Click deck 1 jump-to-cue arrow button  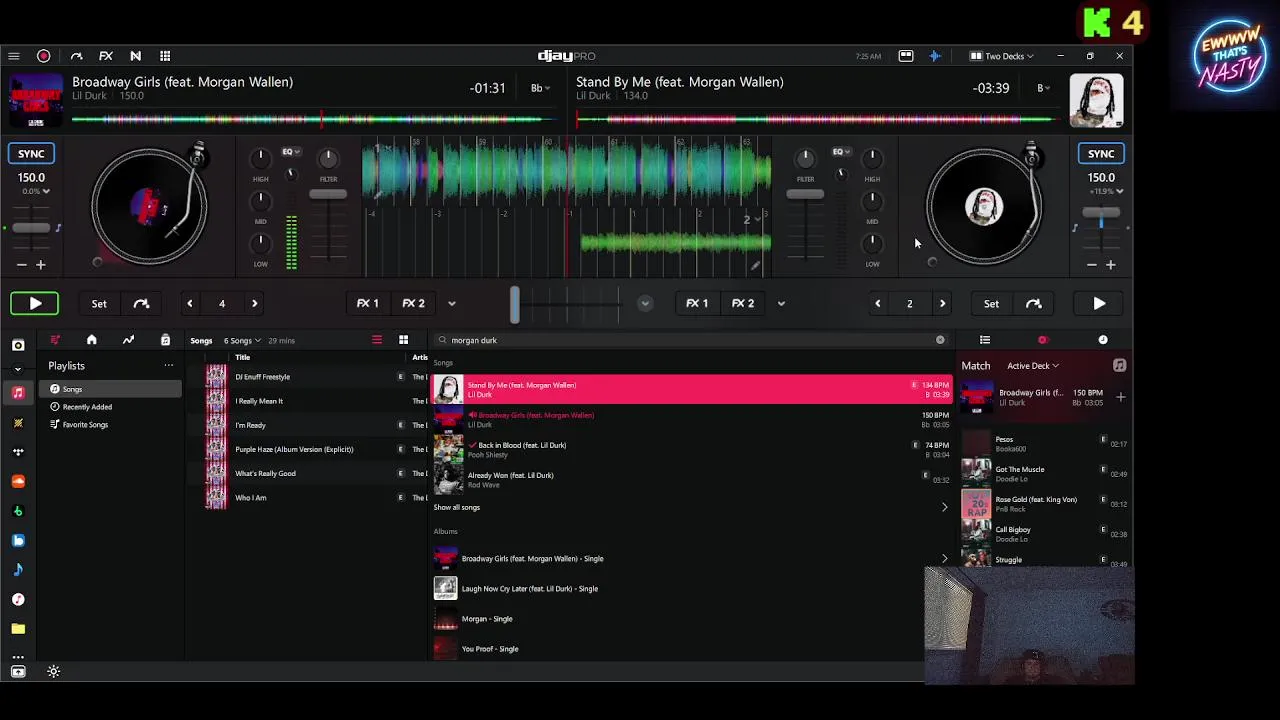click(141, 303)
